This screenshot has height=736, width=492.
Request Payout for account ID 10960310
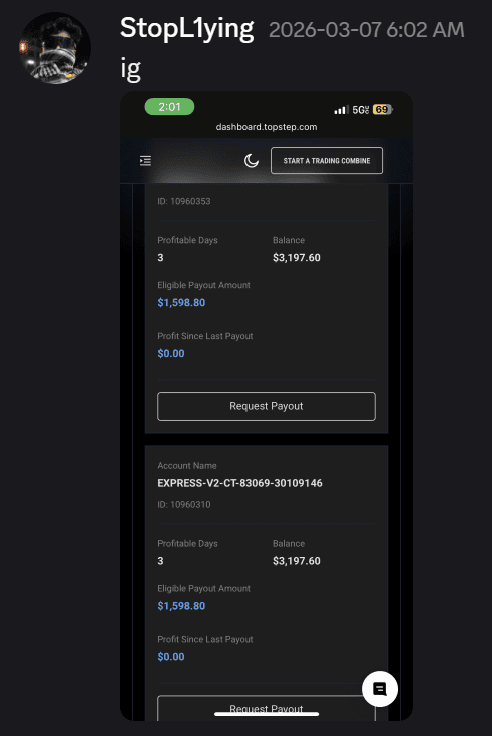(266, 708)
